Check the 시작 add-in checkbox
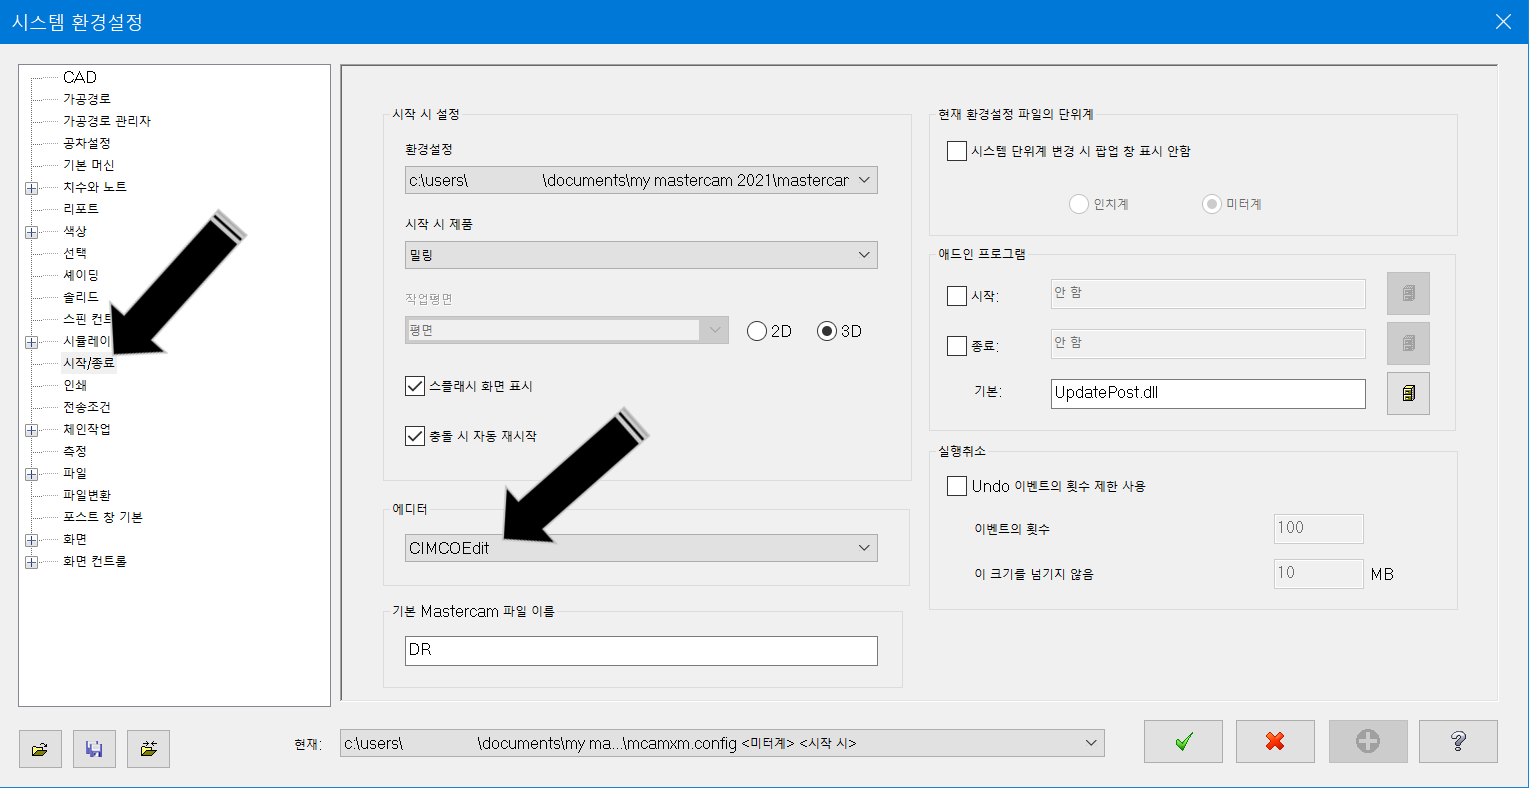1529x788 pixels. click(x=957, y=296)
